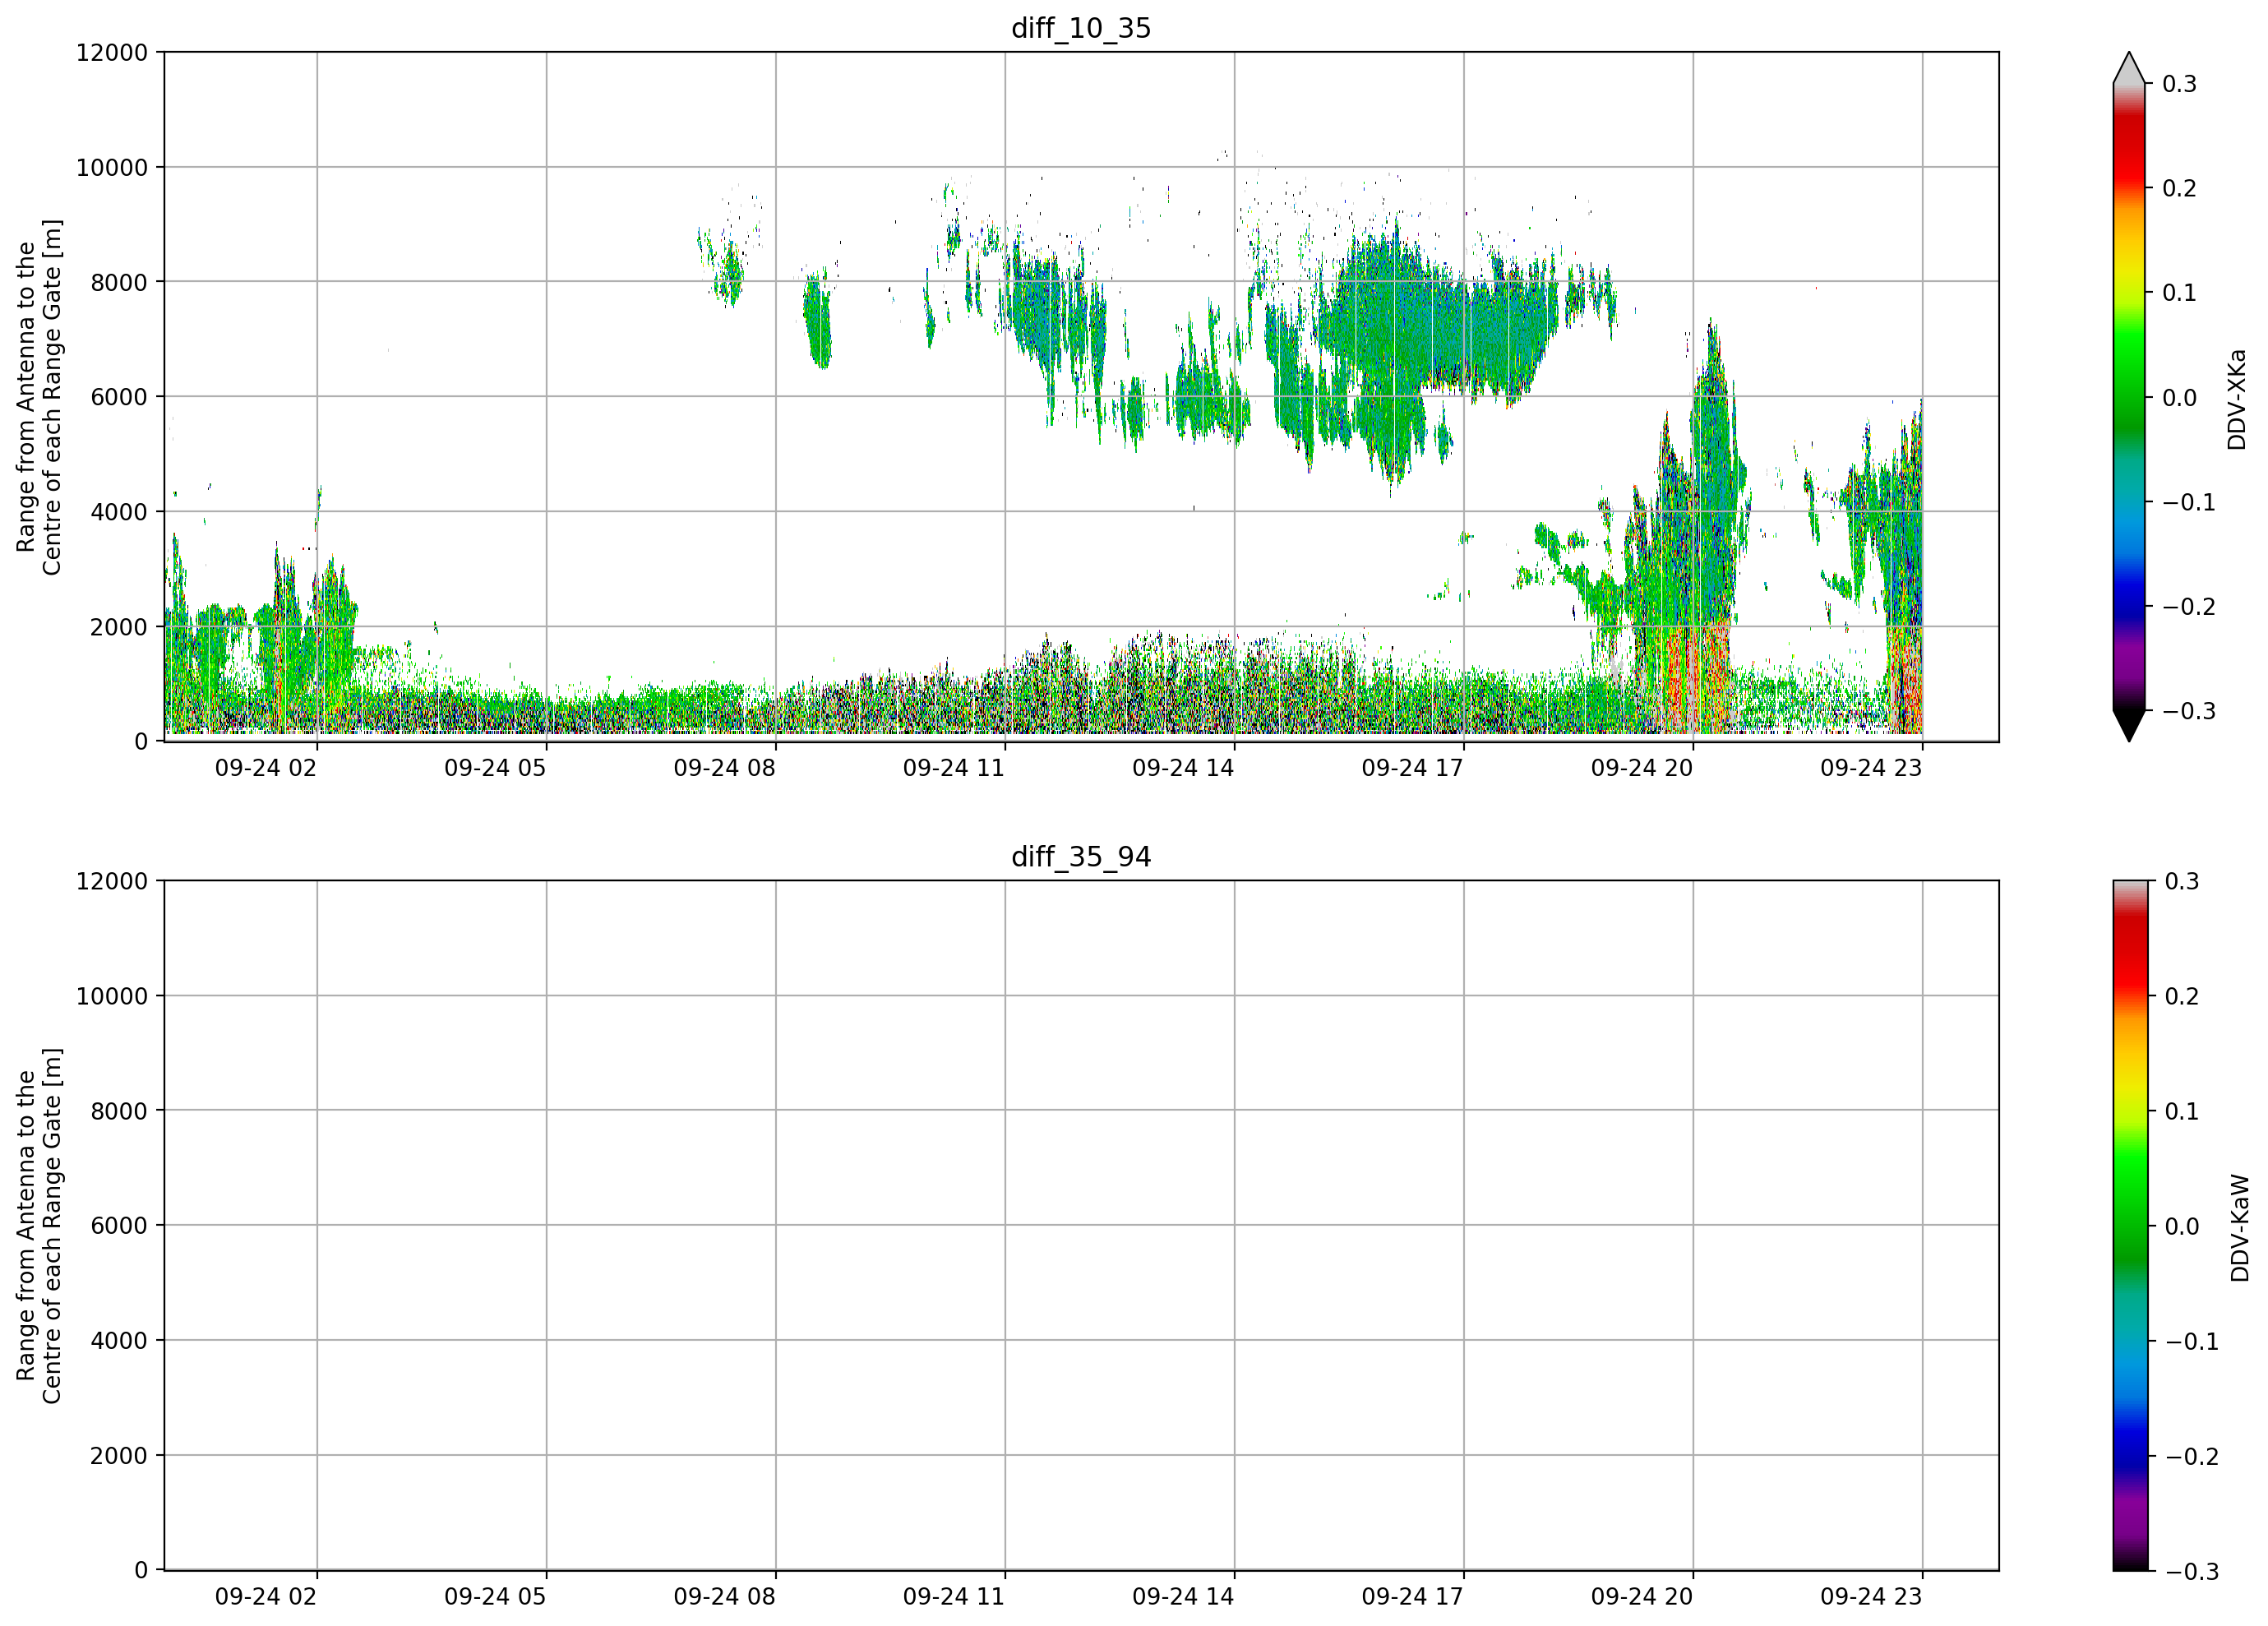This screenshot has width=2268, height=1626.
Task: Click the diff_10_35 plot title
Action: 1081,28
